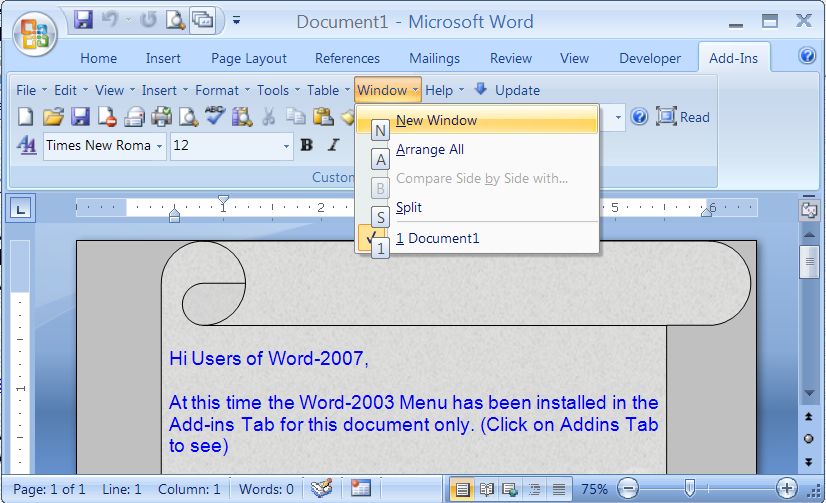Choose Split from the Window menu
Viewport: 826px width, 503px height.
pos(477,207)
